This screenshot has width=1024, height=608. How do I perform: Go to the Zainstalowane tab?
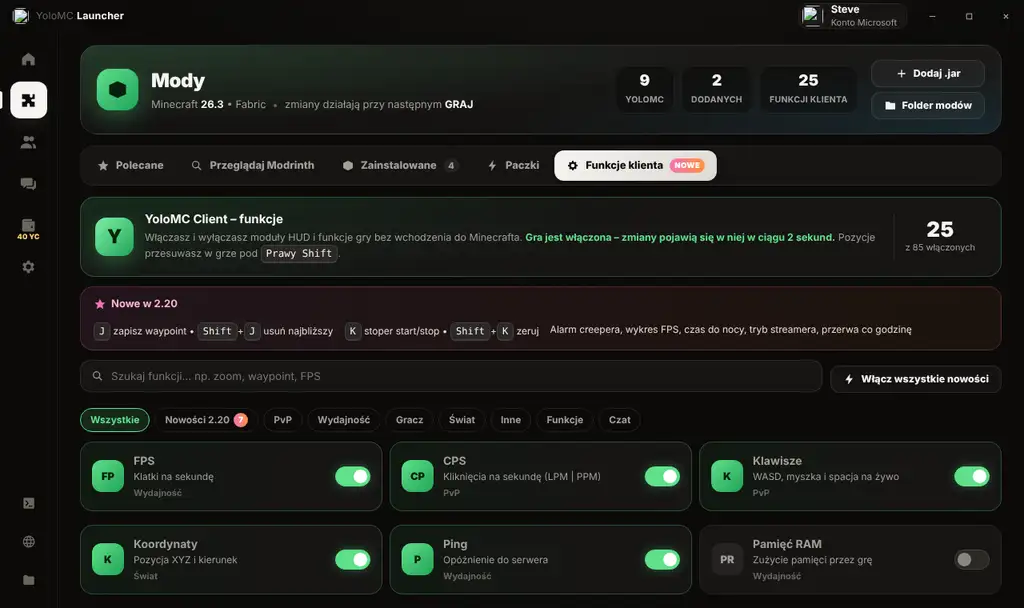400,166
